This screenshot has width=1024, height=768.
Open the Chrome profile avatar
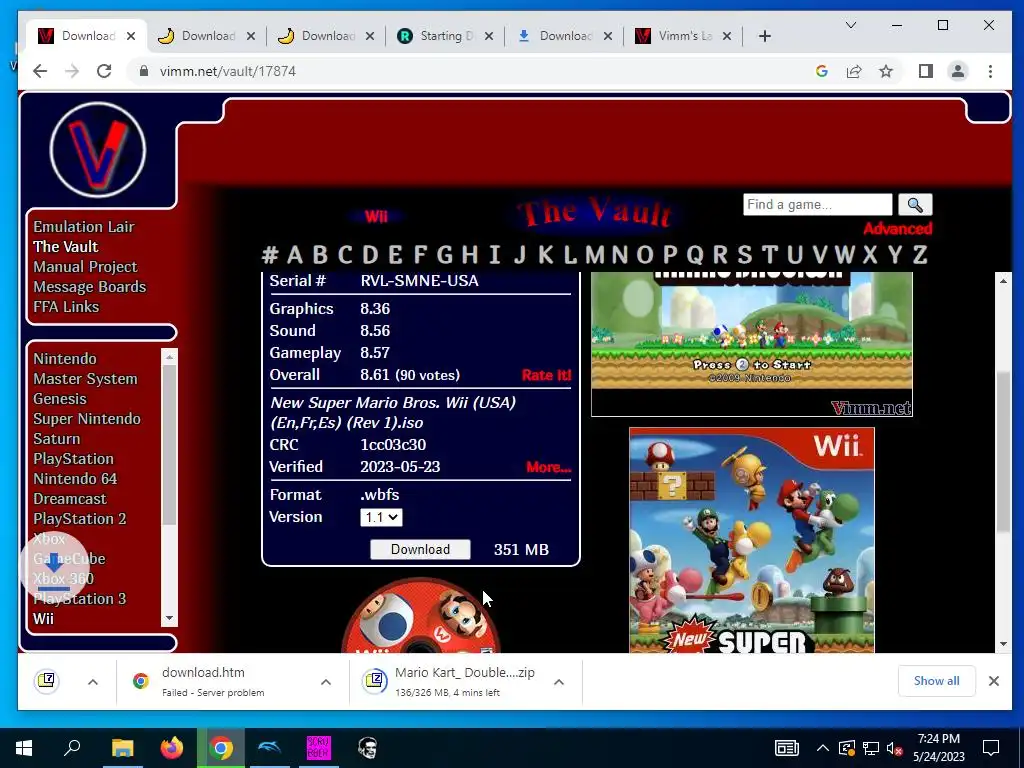[958, 71]
